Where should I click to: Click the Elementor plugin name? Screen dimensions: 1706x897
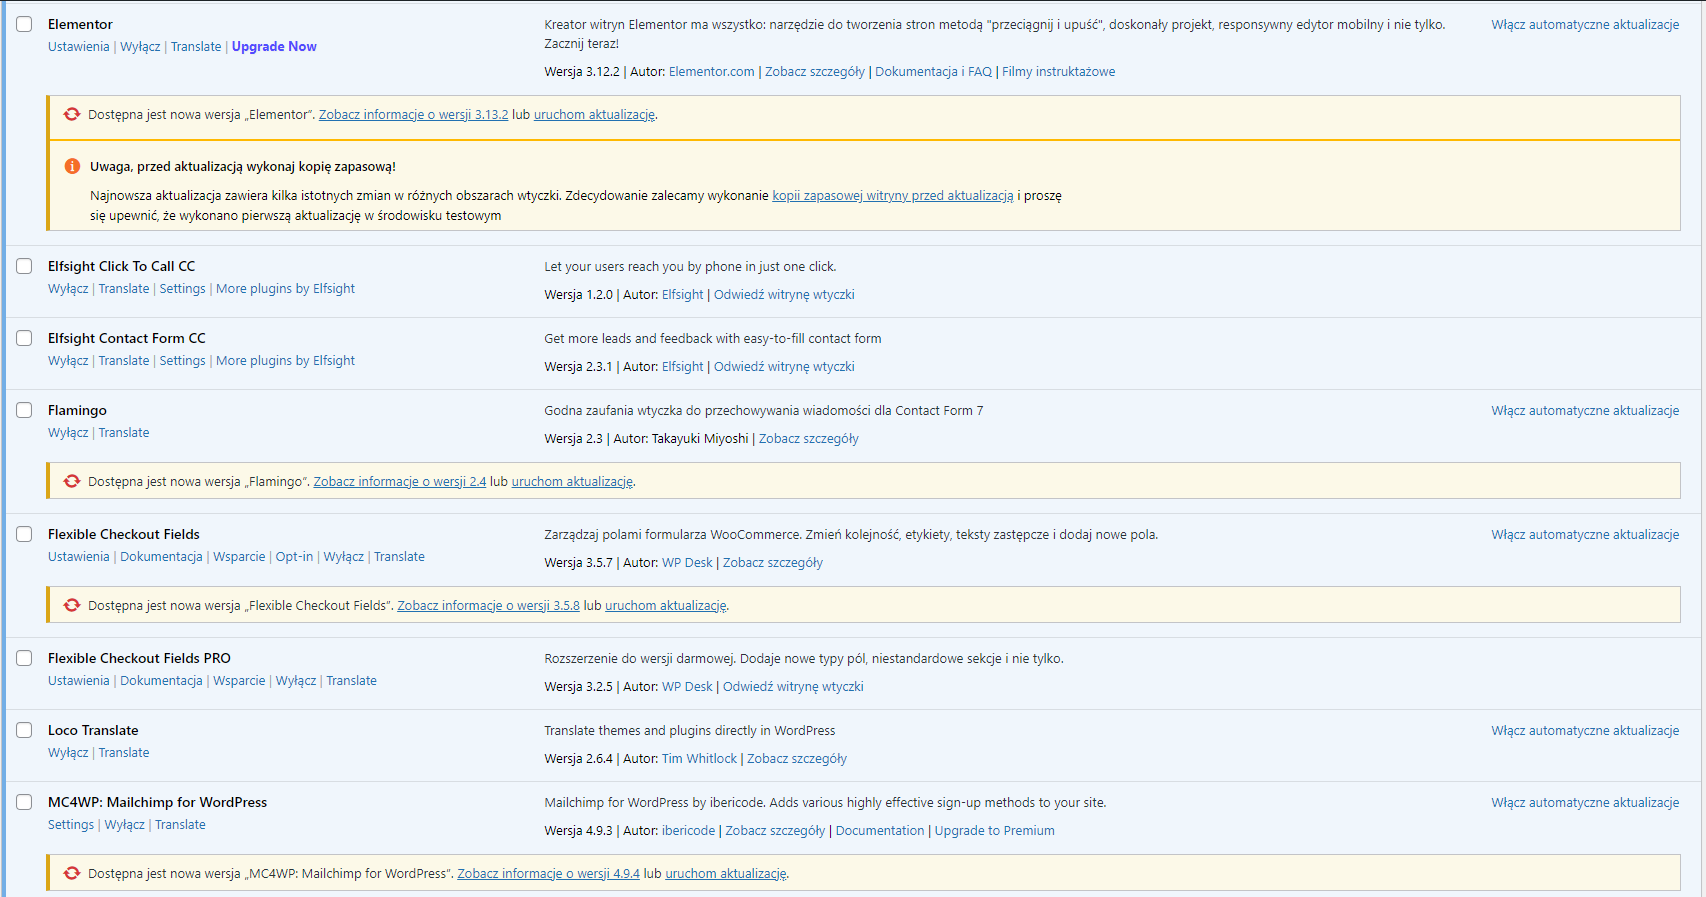80,24
